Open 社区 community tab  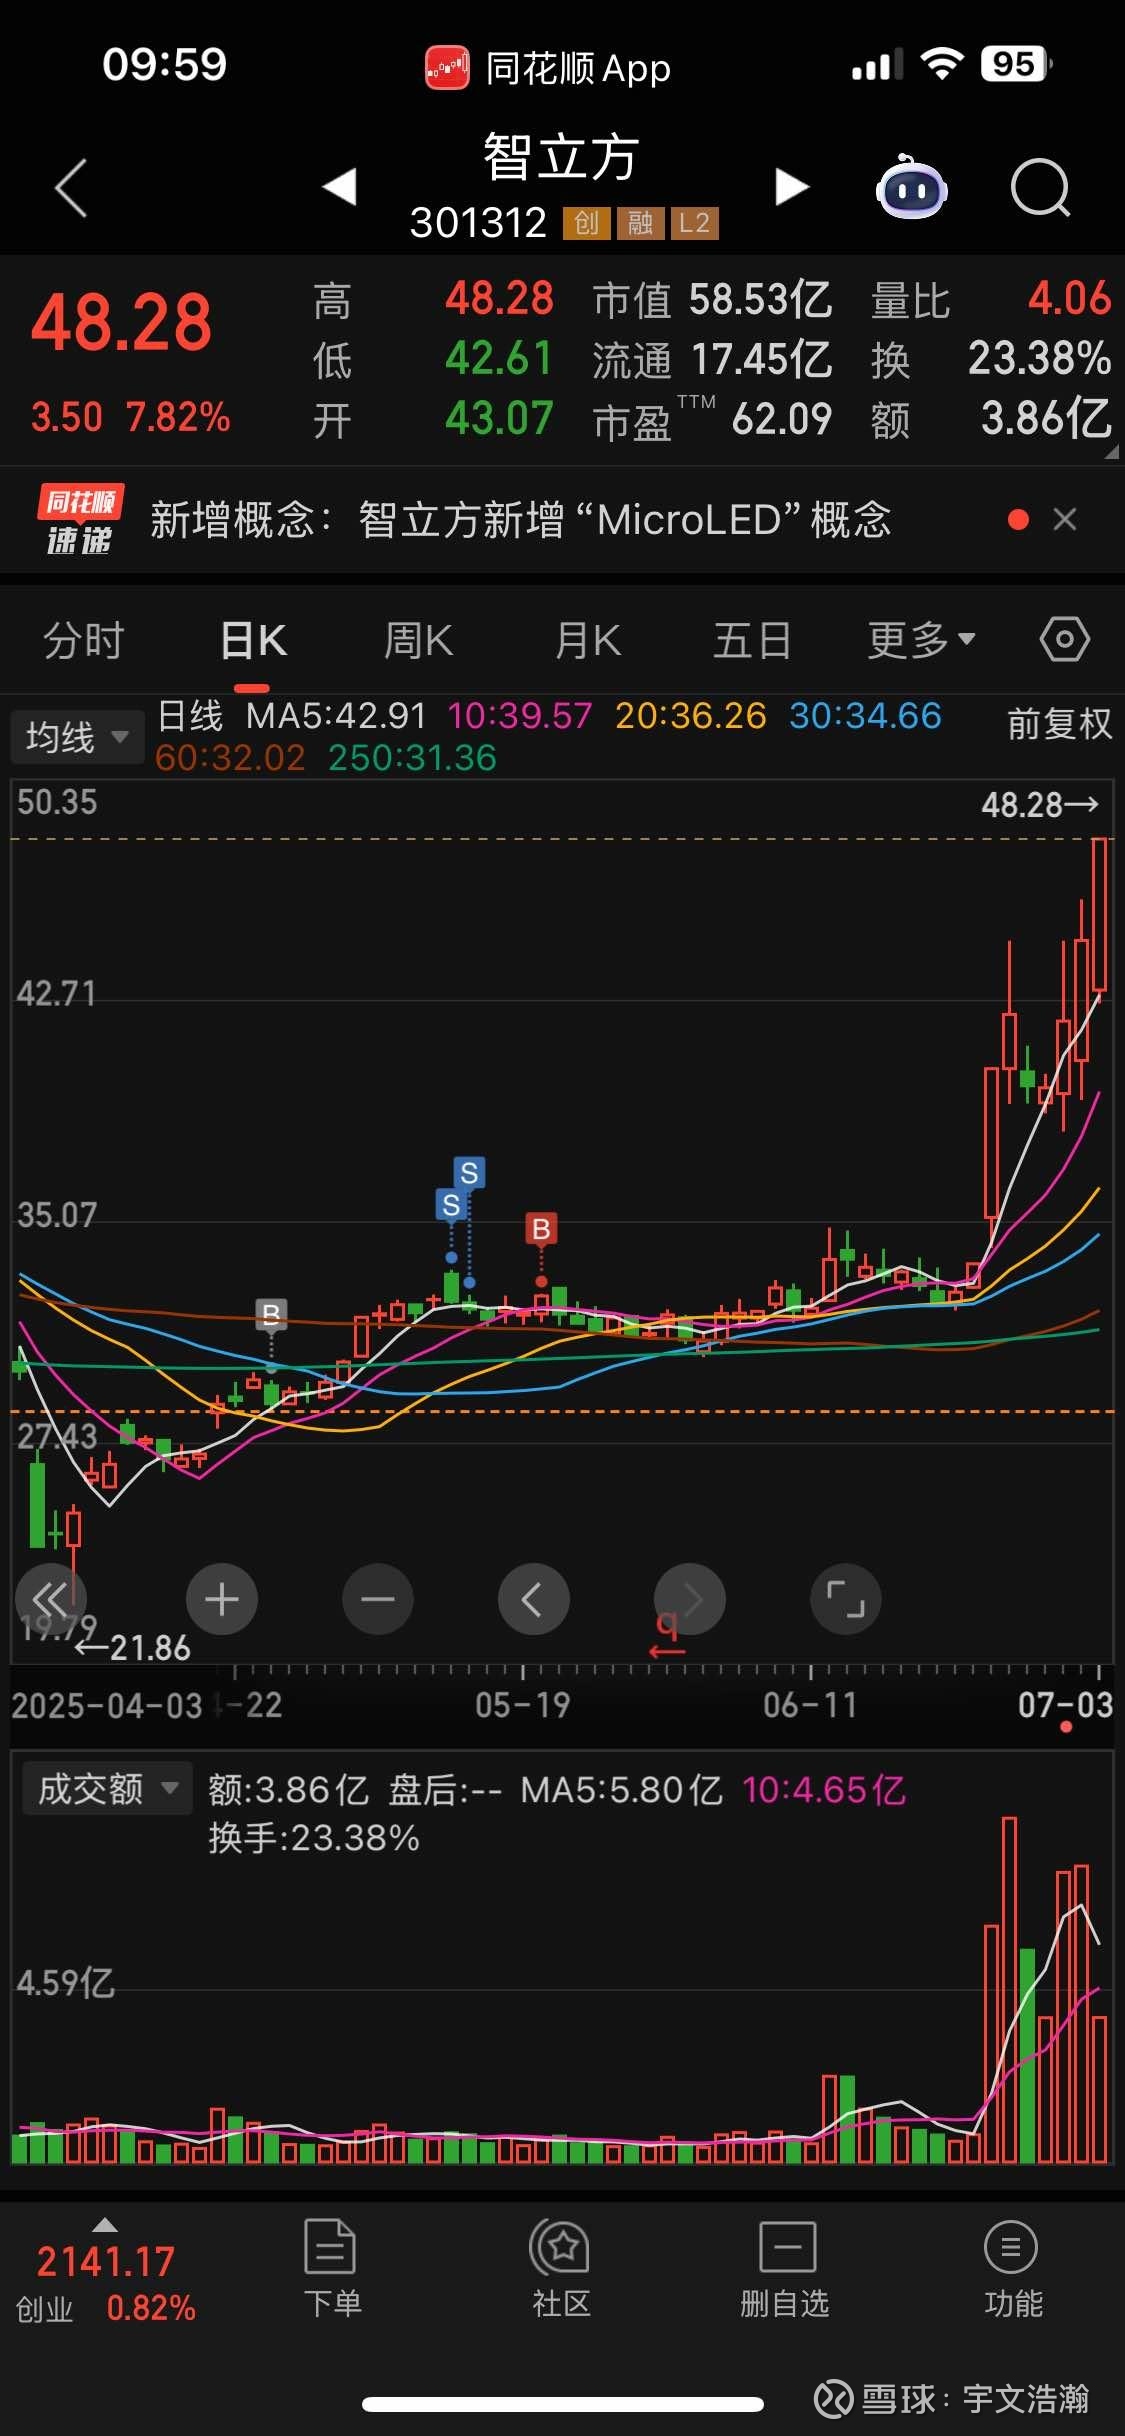coord(561,2268)
